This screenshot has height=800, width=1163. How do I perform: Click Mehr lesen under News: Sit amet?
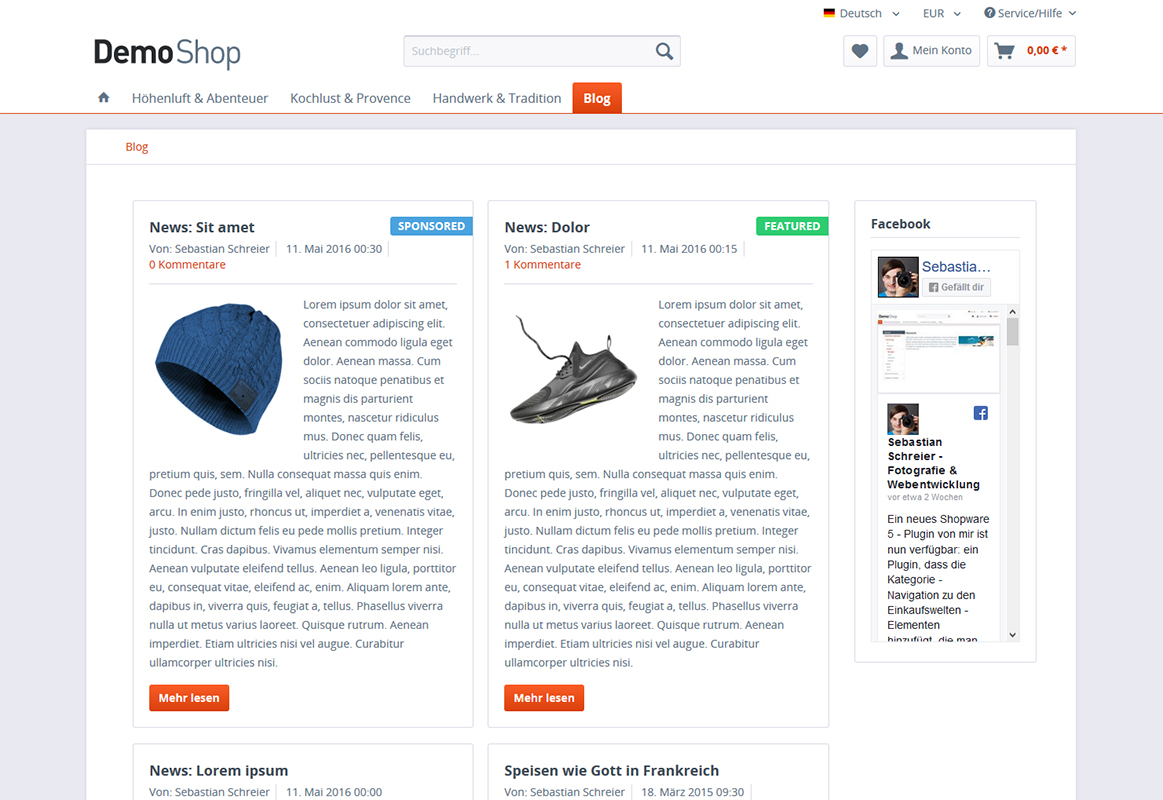tap(189, 698)
